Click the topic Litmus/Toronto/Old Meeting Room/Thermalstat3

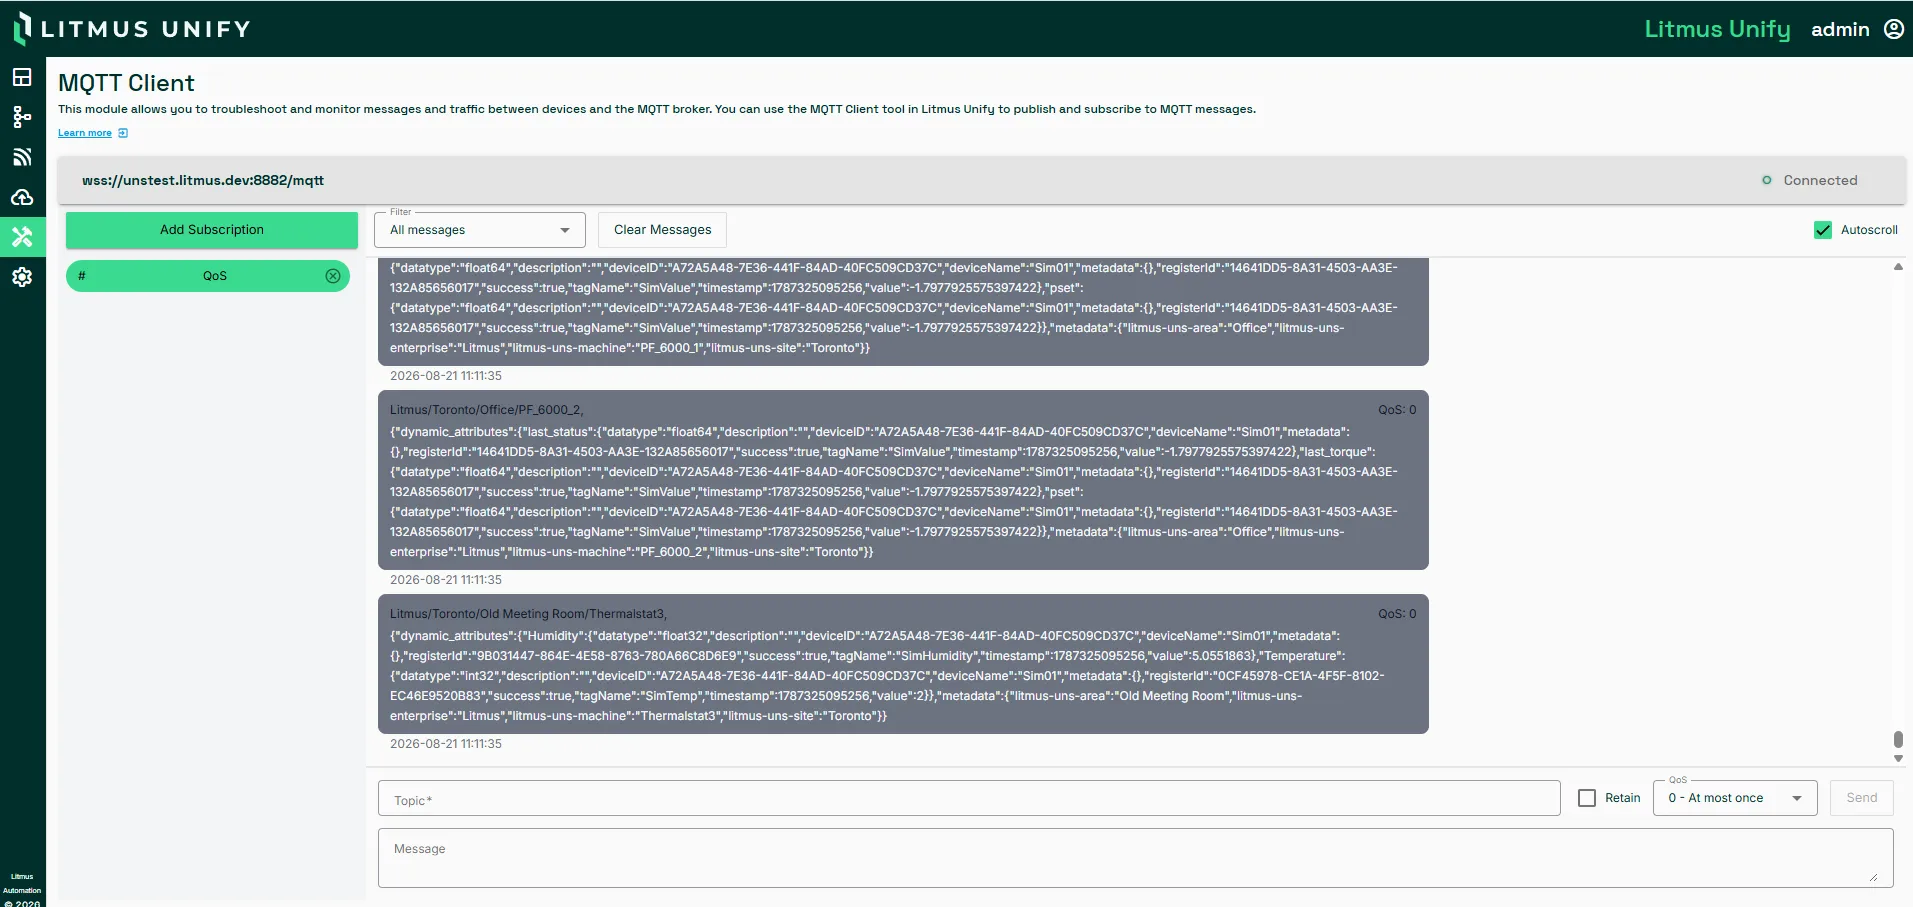click(x=528, y=614)
